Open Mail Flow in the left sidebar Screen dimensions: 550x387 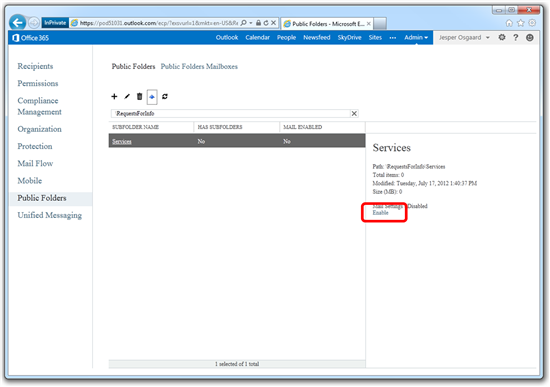tap(35, 164)
